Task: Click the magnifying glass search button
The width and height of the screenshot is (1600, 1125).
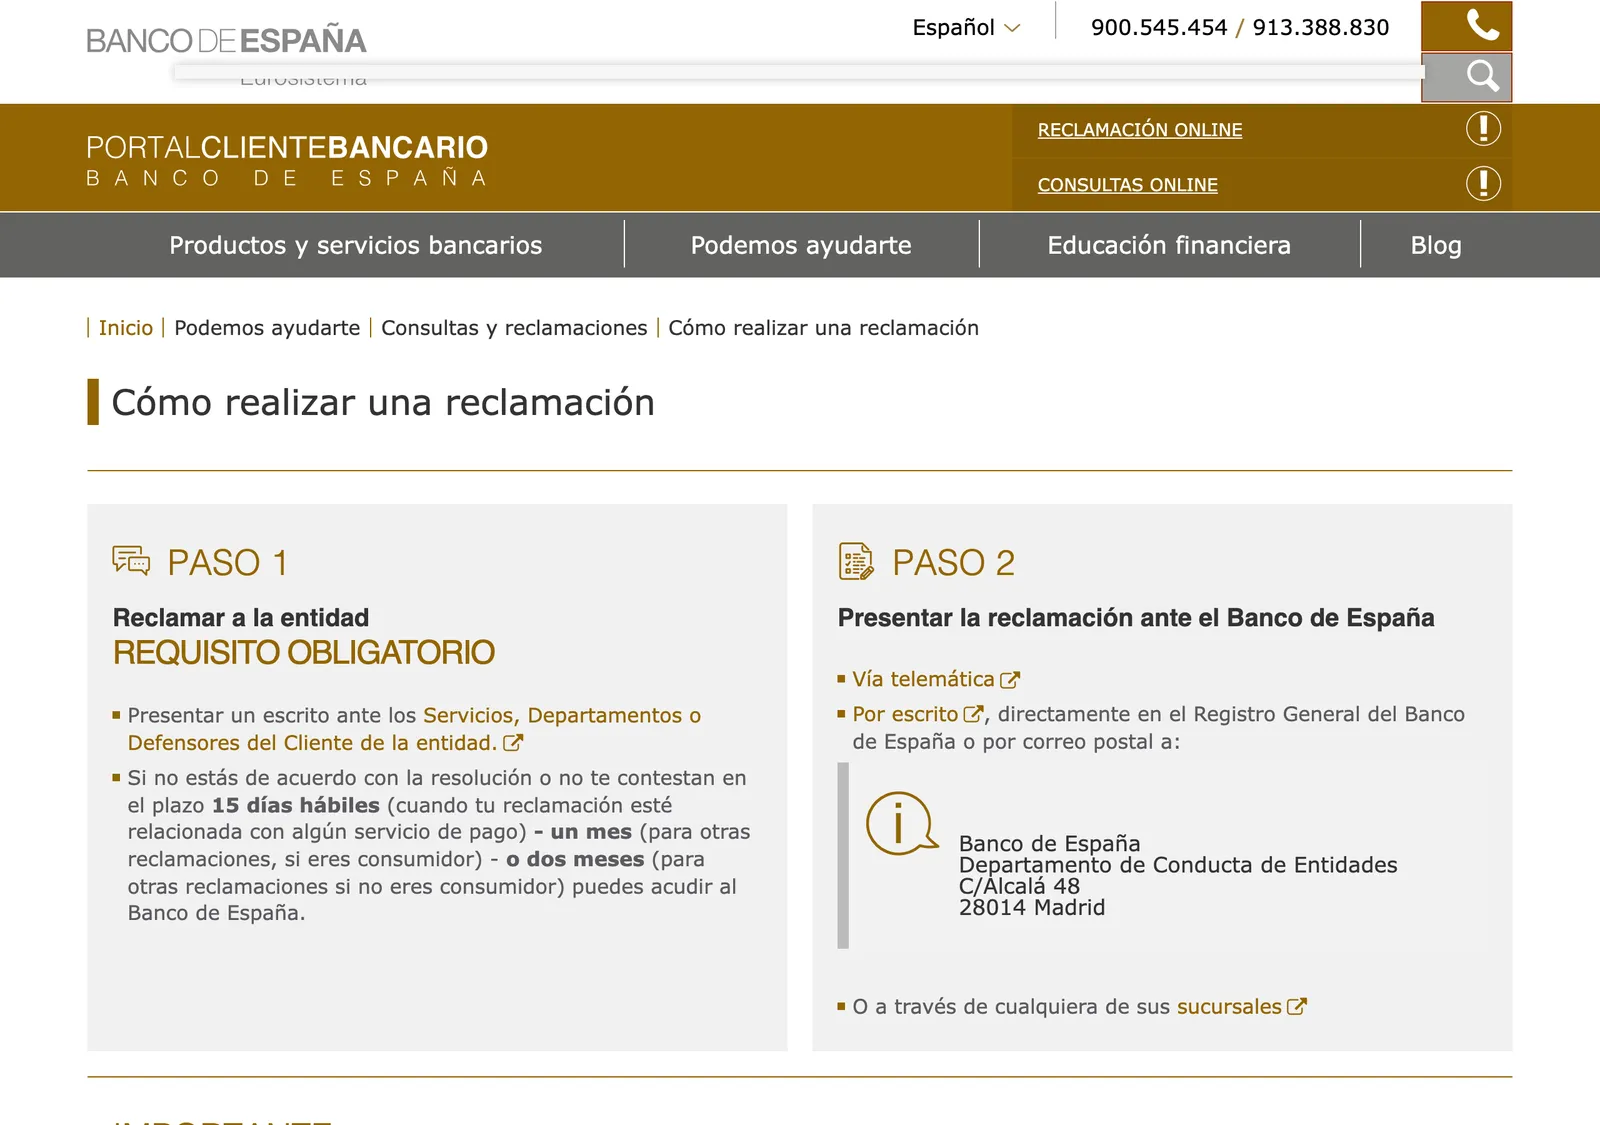Action: point(1466,77)
